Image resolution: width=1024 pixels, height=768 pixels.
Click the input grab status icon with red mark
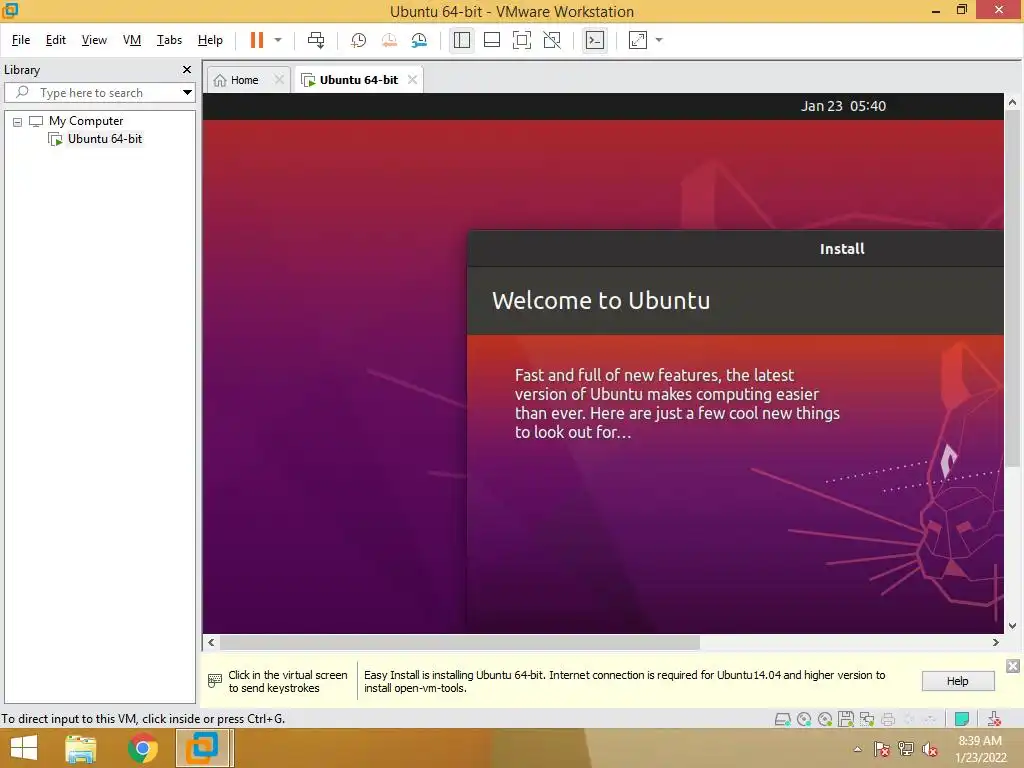[x=994, y=720]
